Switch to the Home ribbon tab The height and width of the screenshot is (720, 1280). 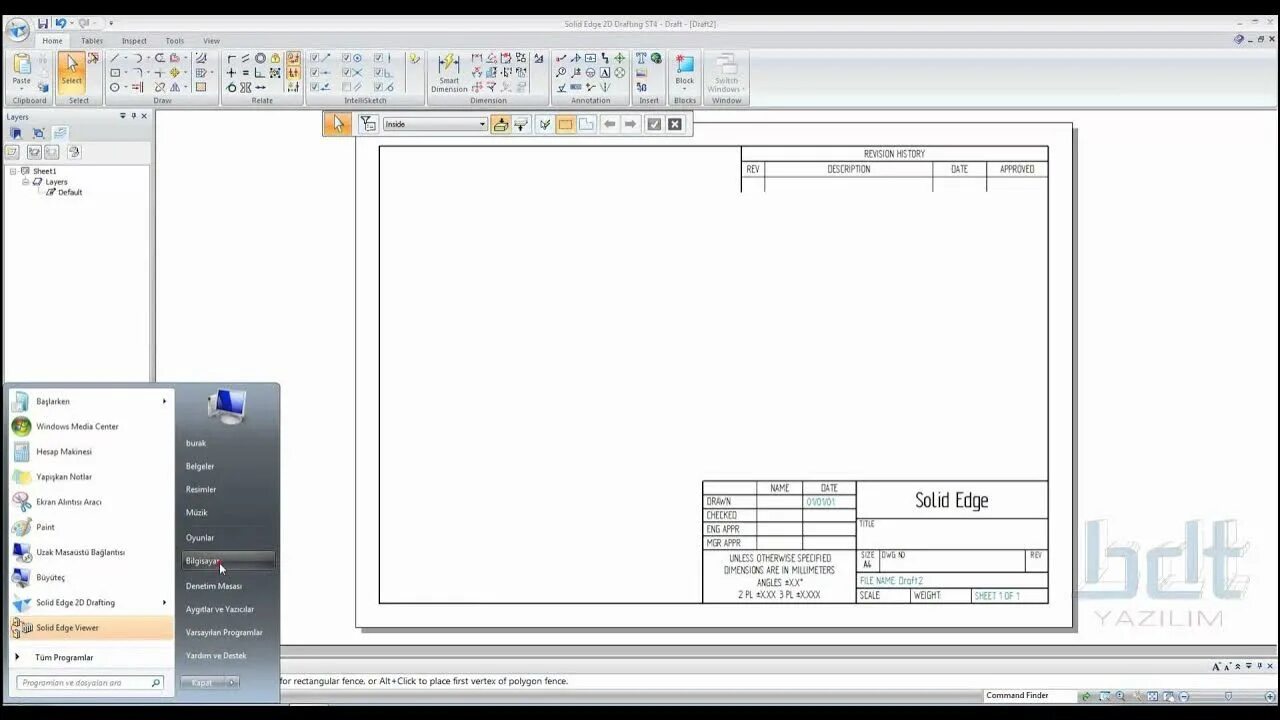coord(52,41)
